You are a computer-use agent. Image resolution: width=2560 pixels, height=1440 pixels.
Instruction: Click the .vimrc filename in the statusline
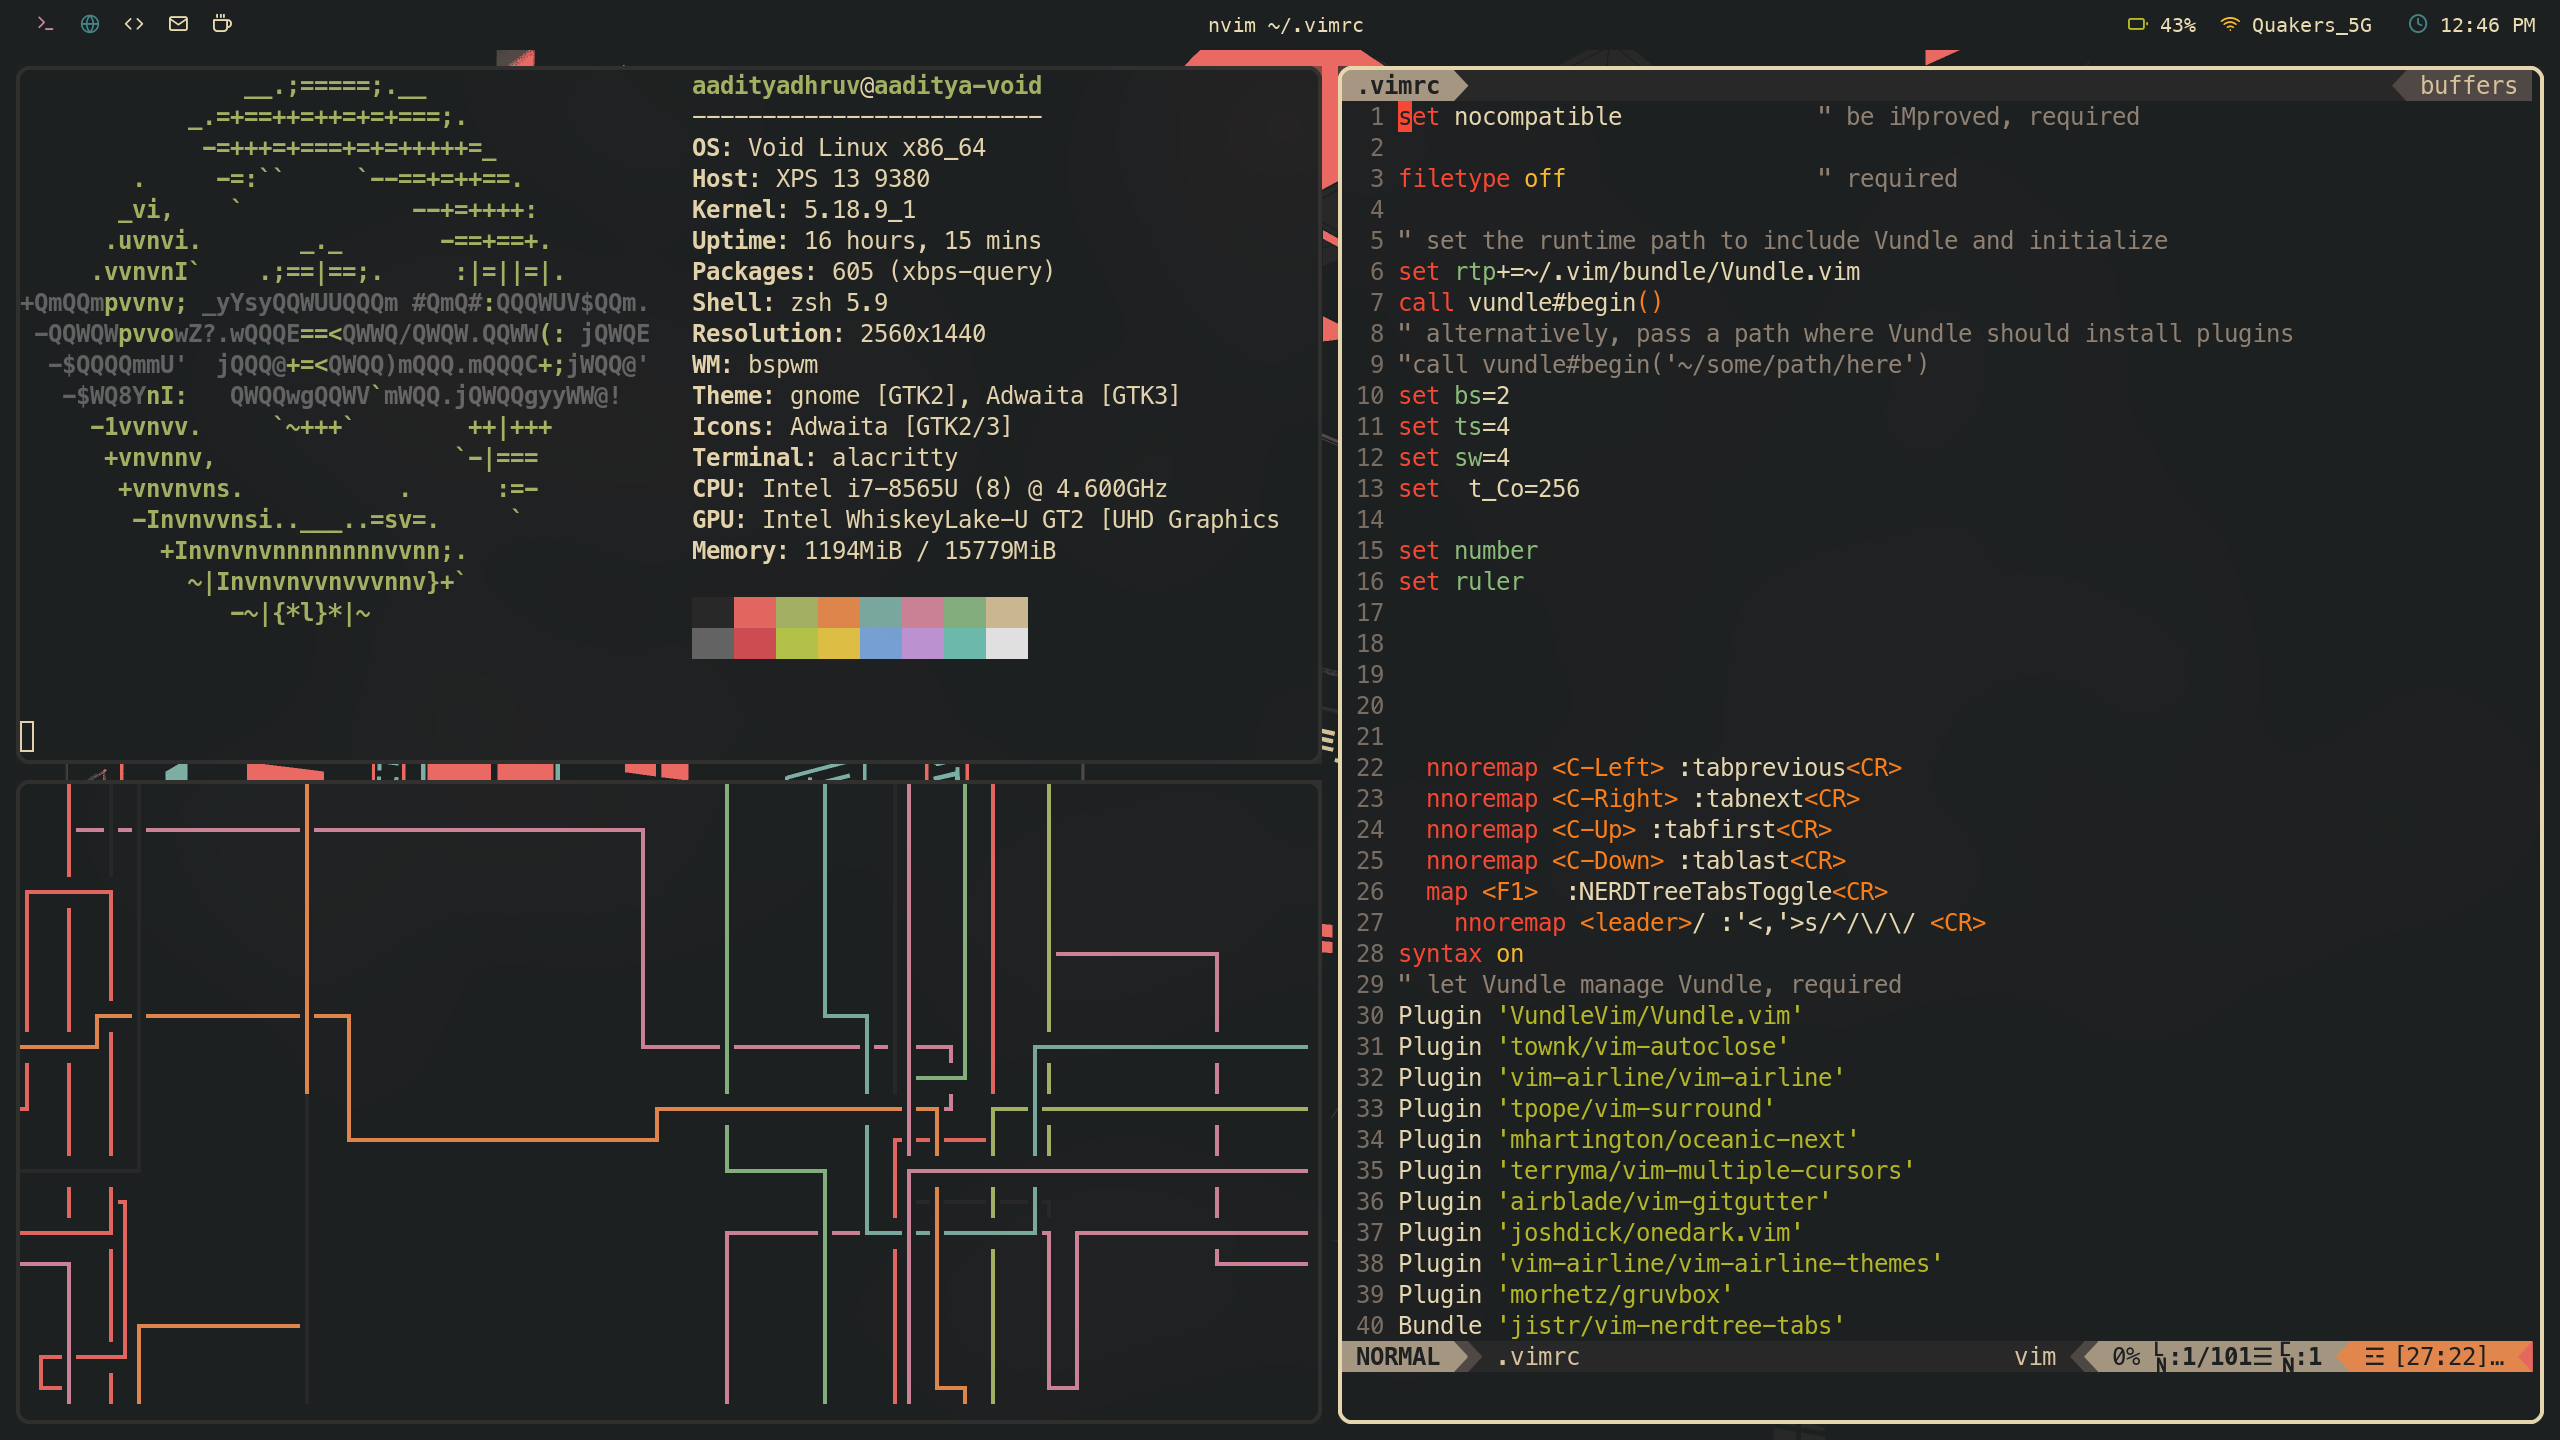click(1538, 1357)
